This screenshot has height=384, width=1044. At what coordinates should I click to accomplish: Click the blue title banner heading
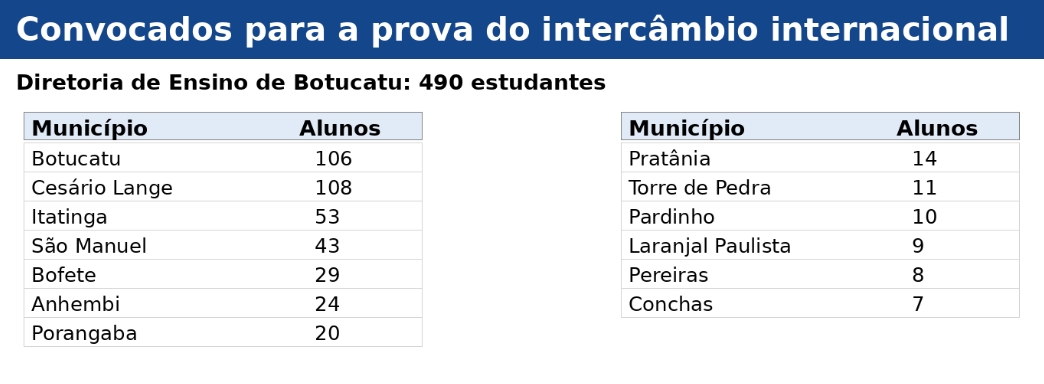tap(512, 29)
